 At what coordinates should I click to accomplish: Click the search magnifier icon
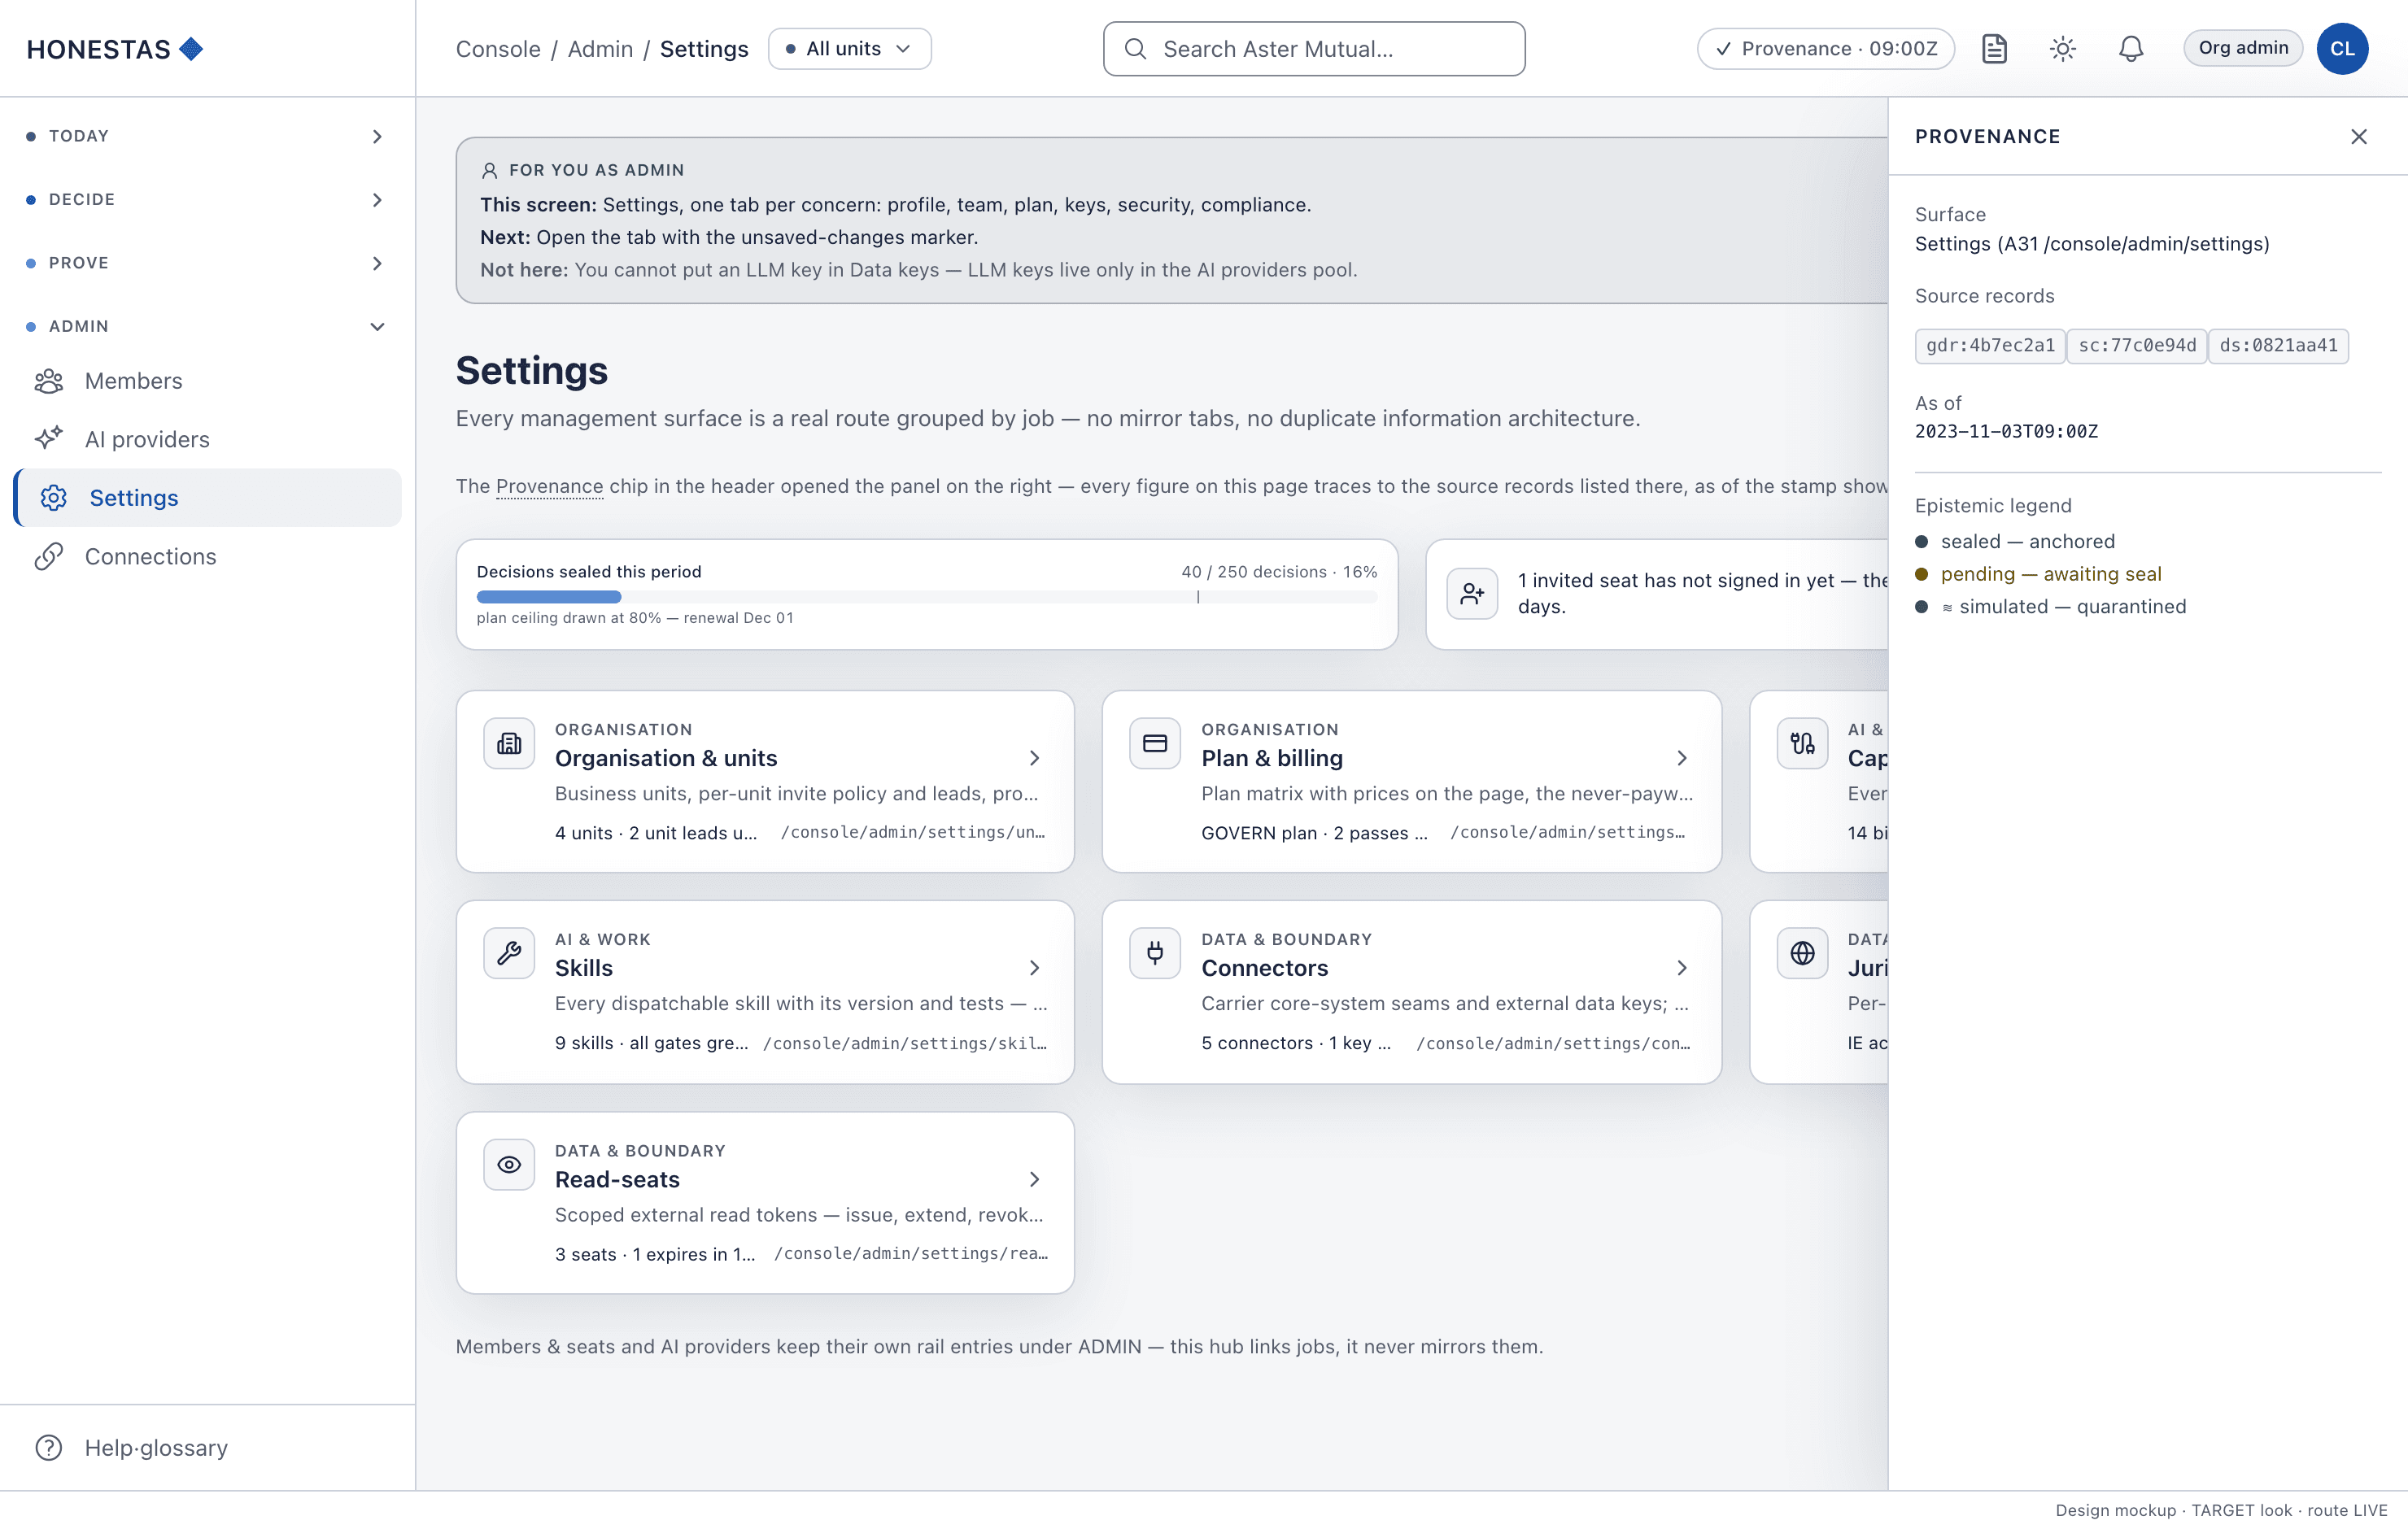(1135, 49)
